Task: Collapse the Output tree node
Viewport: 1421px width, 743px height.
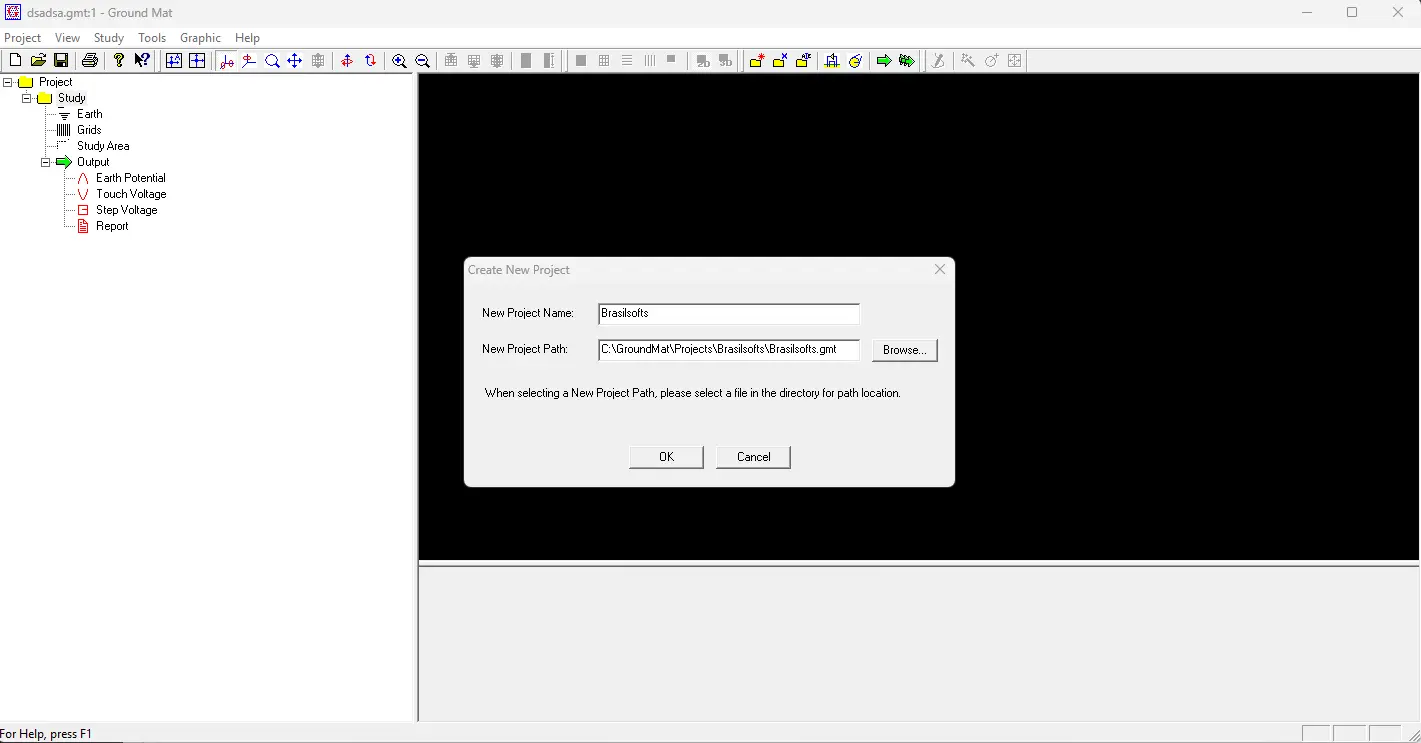Action: point(46,162)
